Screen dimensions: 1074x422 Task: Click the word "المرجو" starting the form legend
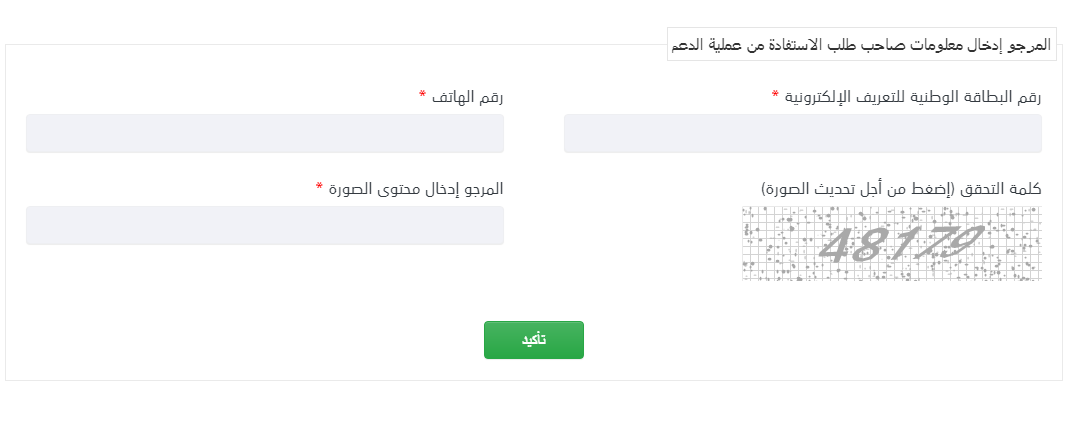[x=1030, y=45]
